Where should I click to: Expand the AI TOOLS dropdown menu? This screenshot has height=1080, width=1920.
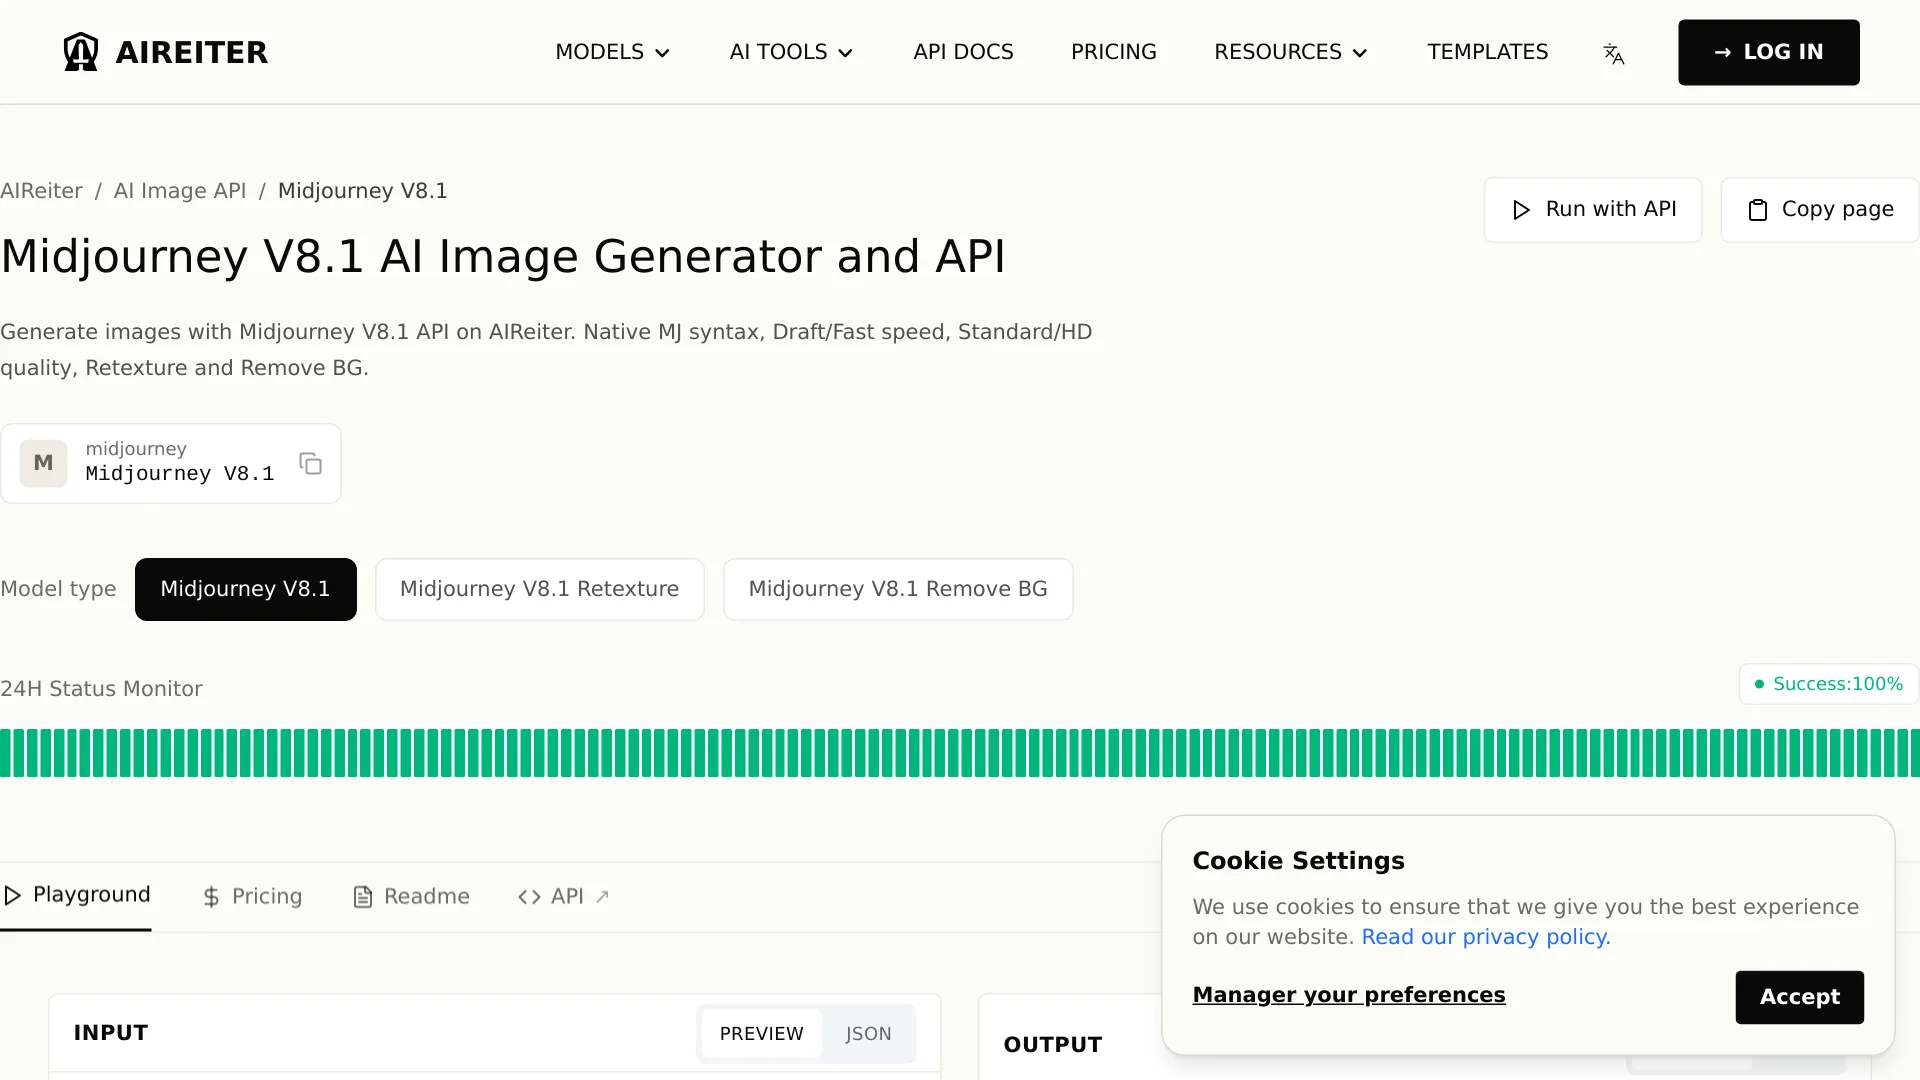(791, 52)
